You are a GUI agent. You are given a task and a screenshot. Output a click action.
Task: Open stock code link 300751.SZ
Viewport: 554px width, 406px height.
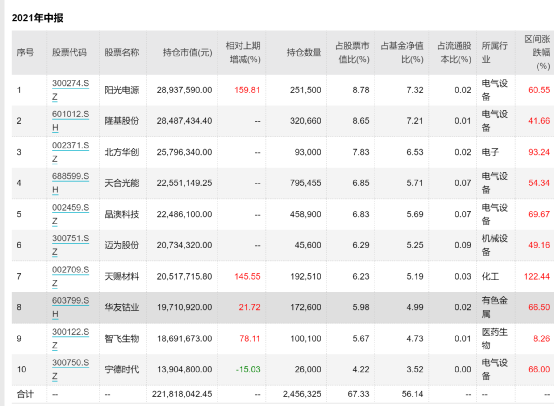[71, 245]
